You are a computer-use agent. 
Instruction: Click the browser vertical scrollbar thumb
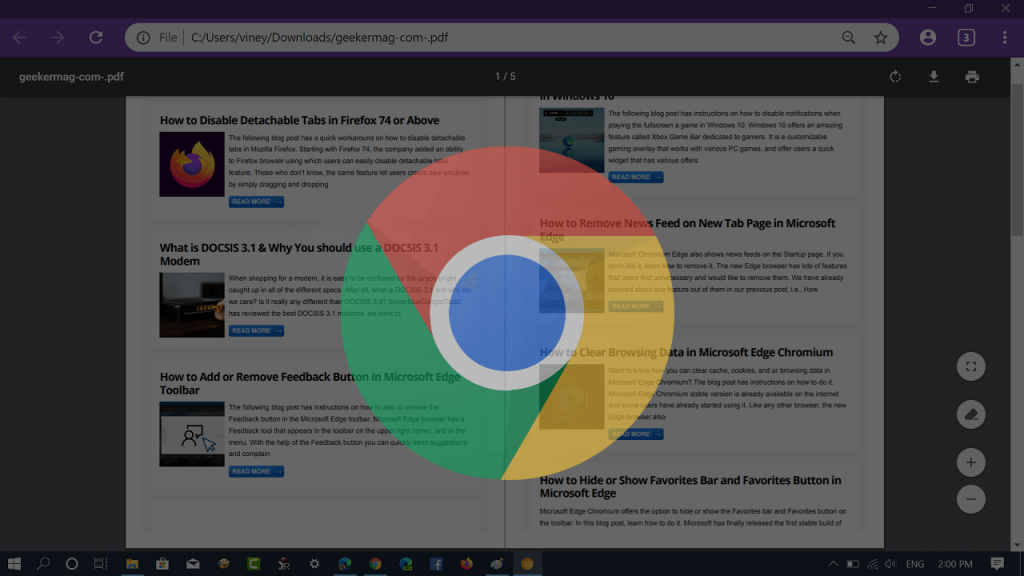[1017, 158]
